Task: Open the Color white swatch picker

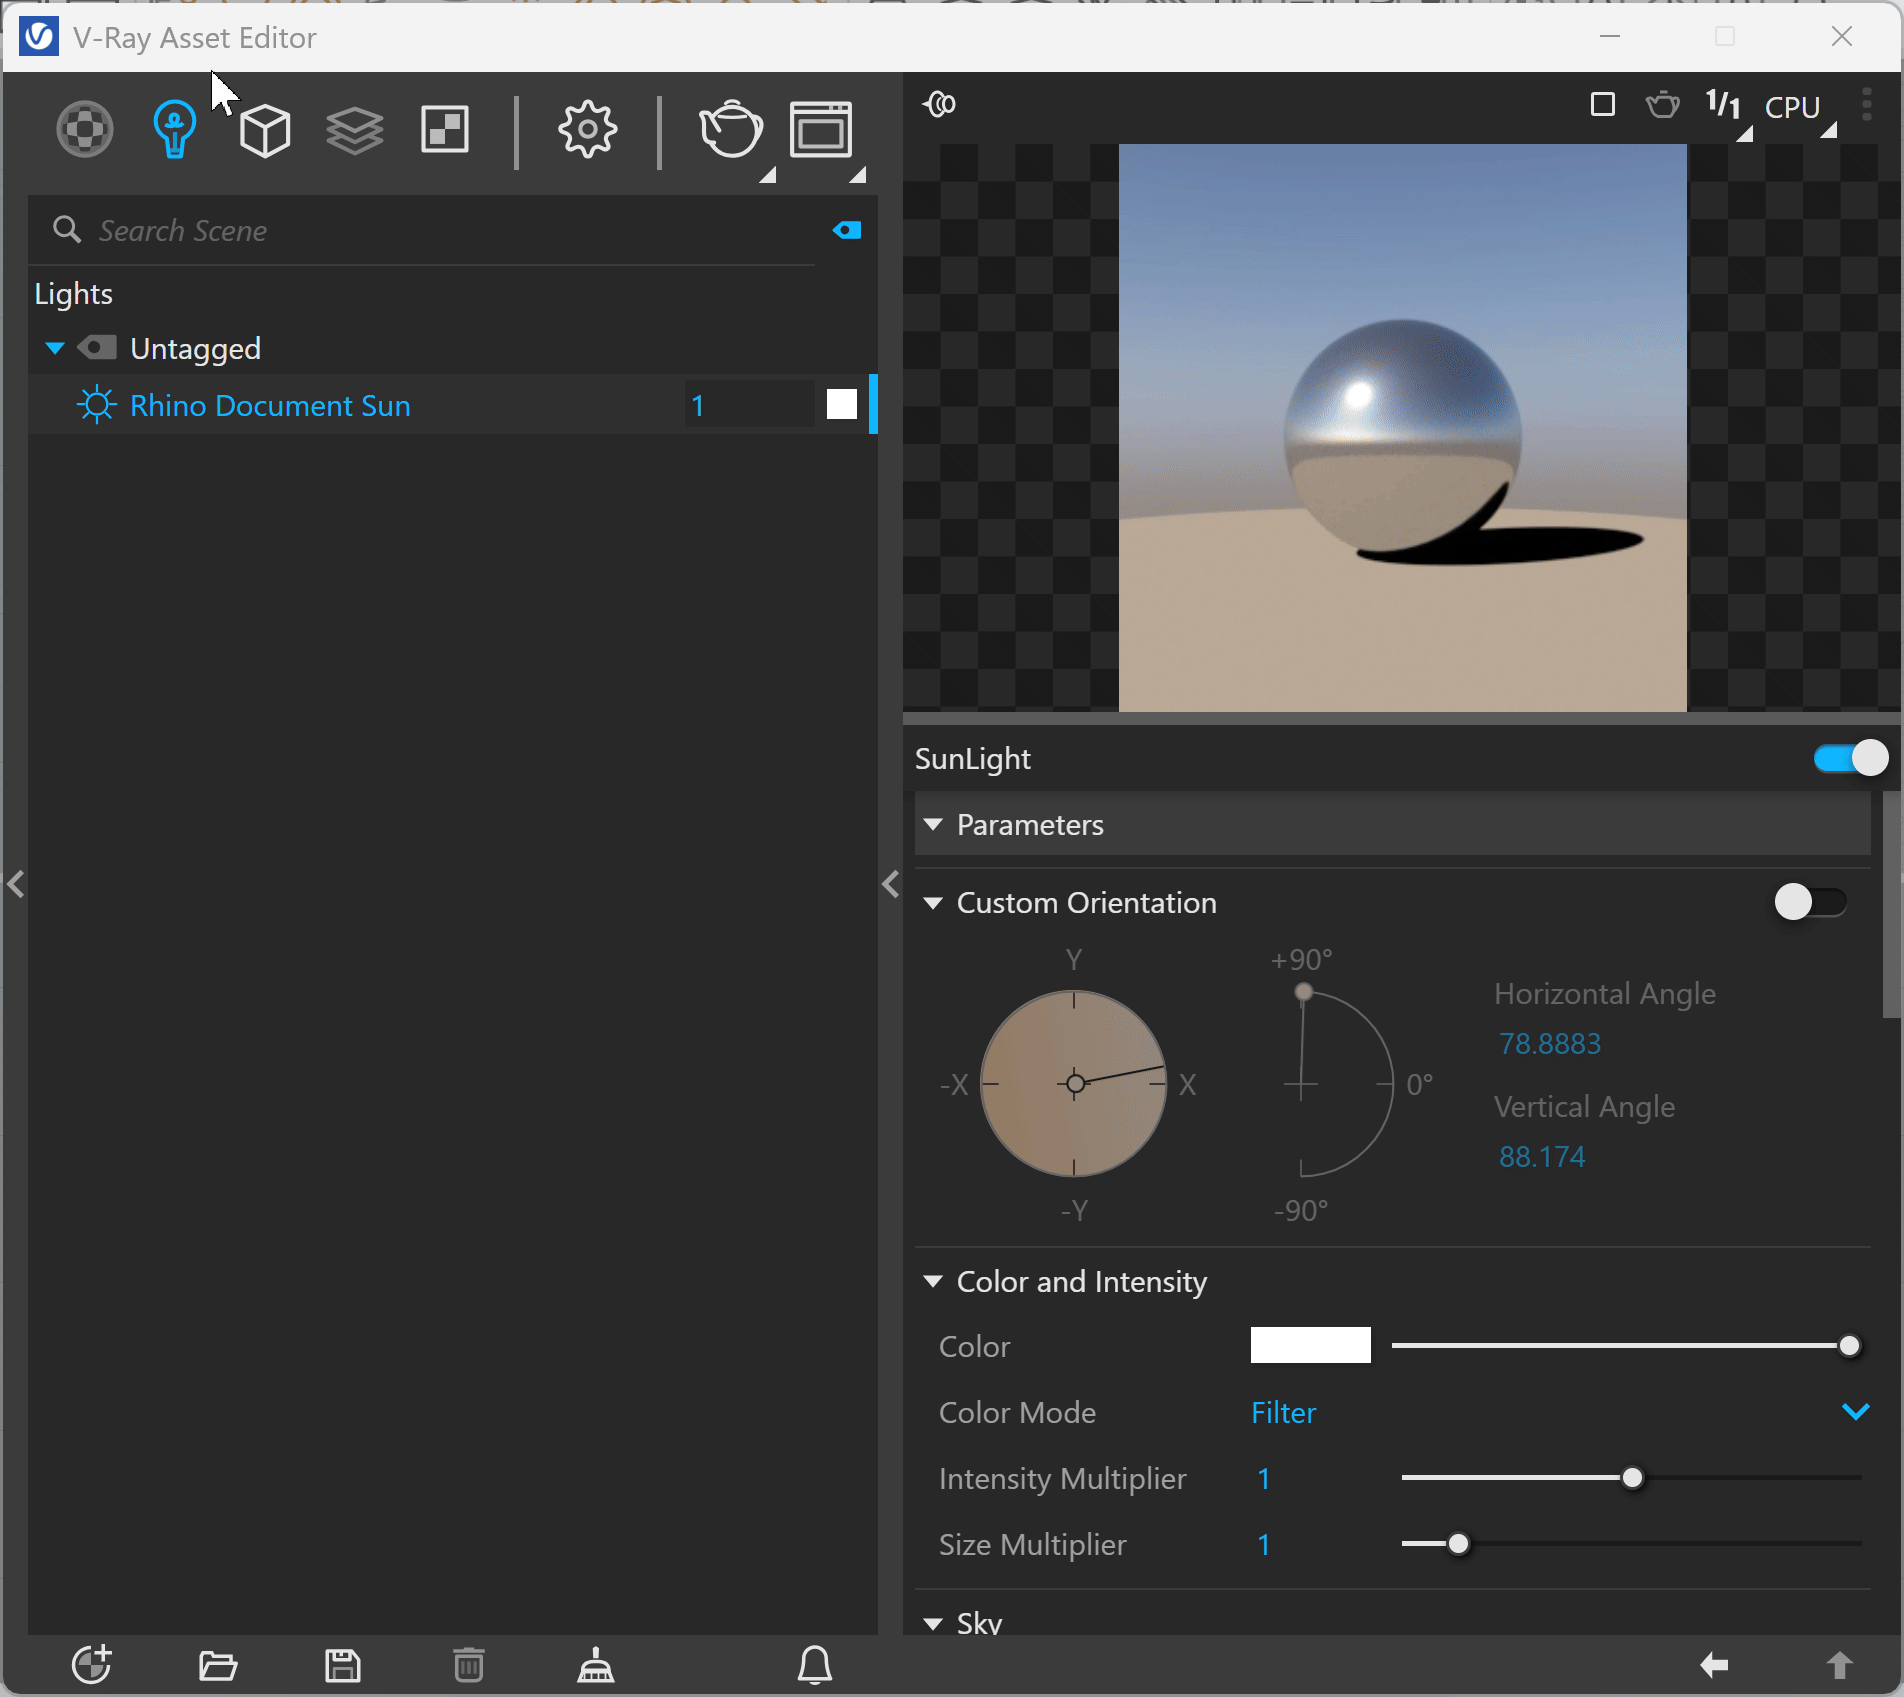Action: [1310, 1345]
